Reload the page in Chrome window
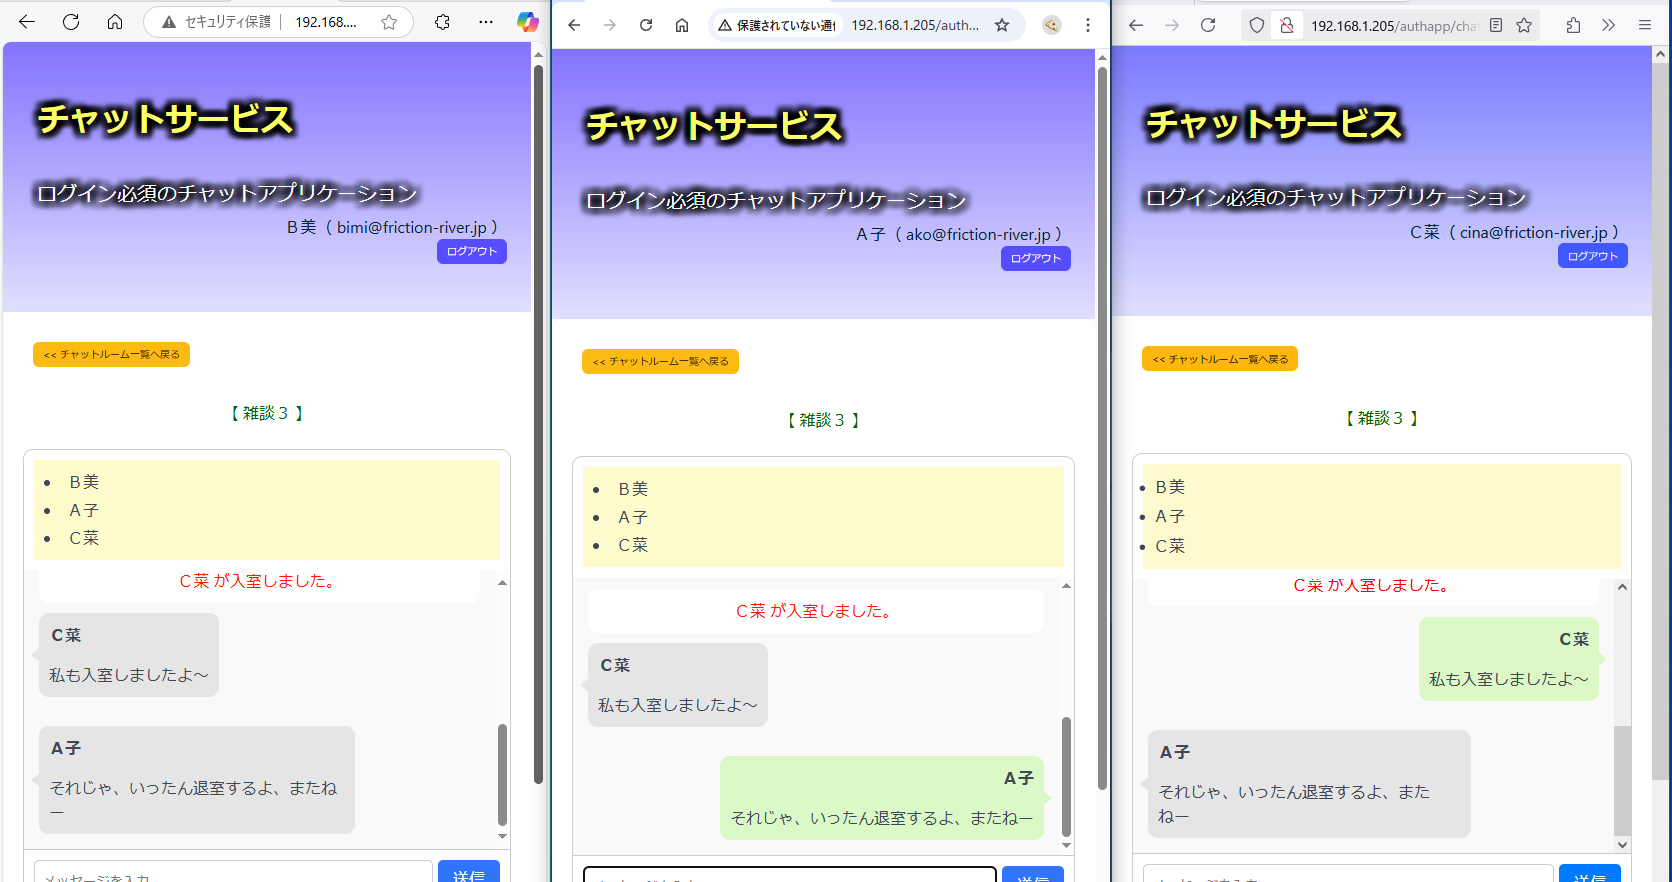 [x=646, y=25]
